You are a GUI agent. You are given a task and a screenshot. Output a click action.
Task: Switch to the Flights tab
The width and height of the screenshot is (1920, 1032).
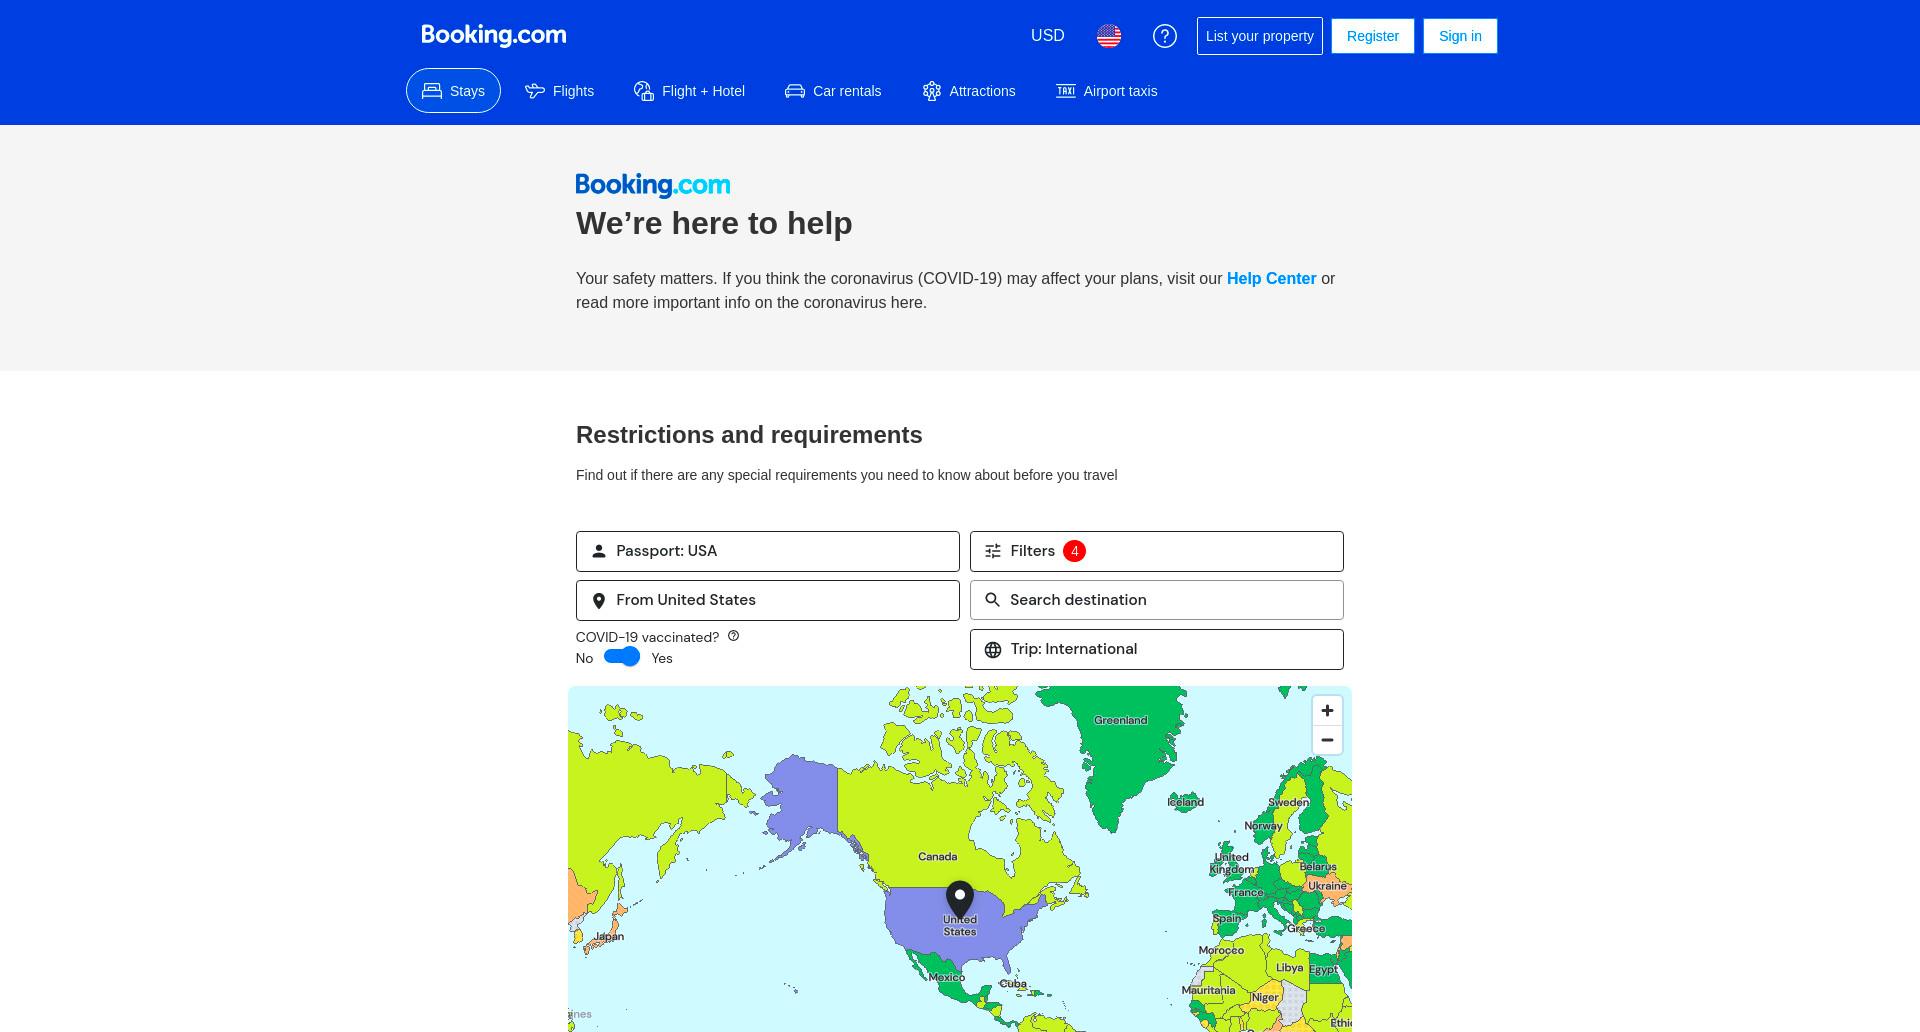tap(560, 91)
